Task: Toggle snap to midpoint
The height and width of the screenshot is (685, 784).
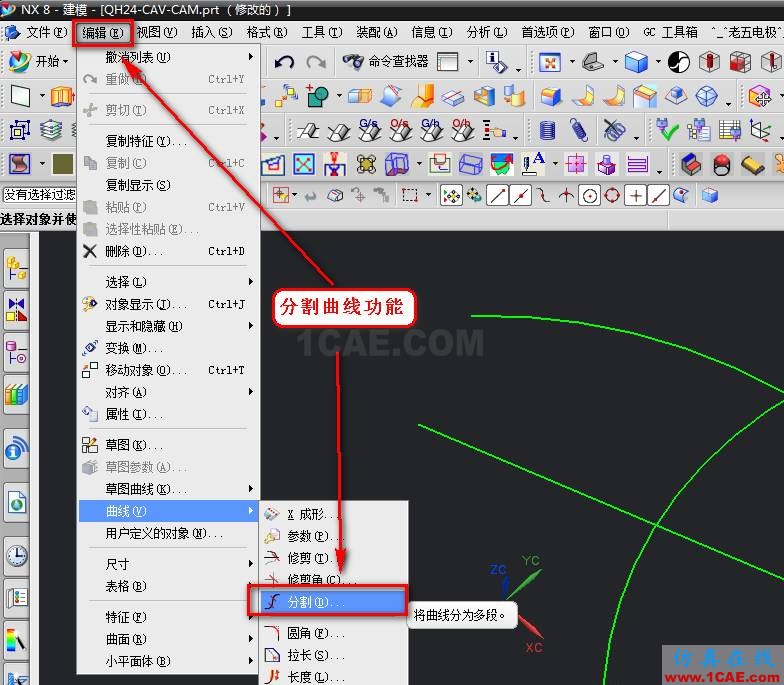Action: pyautogui.click(x=520, y=196)
